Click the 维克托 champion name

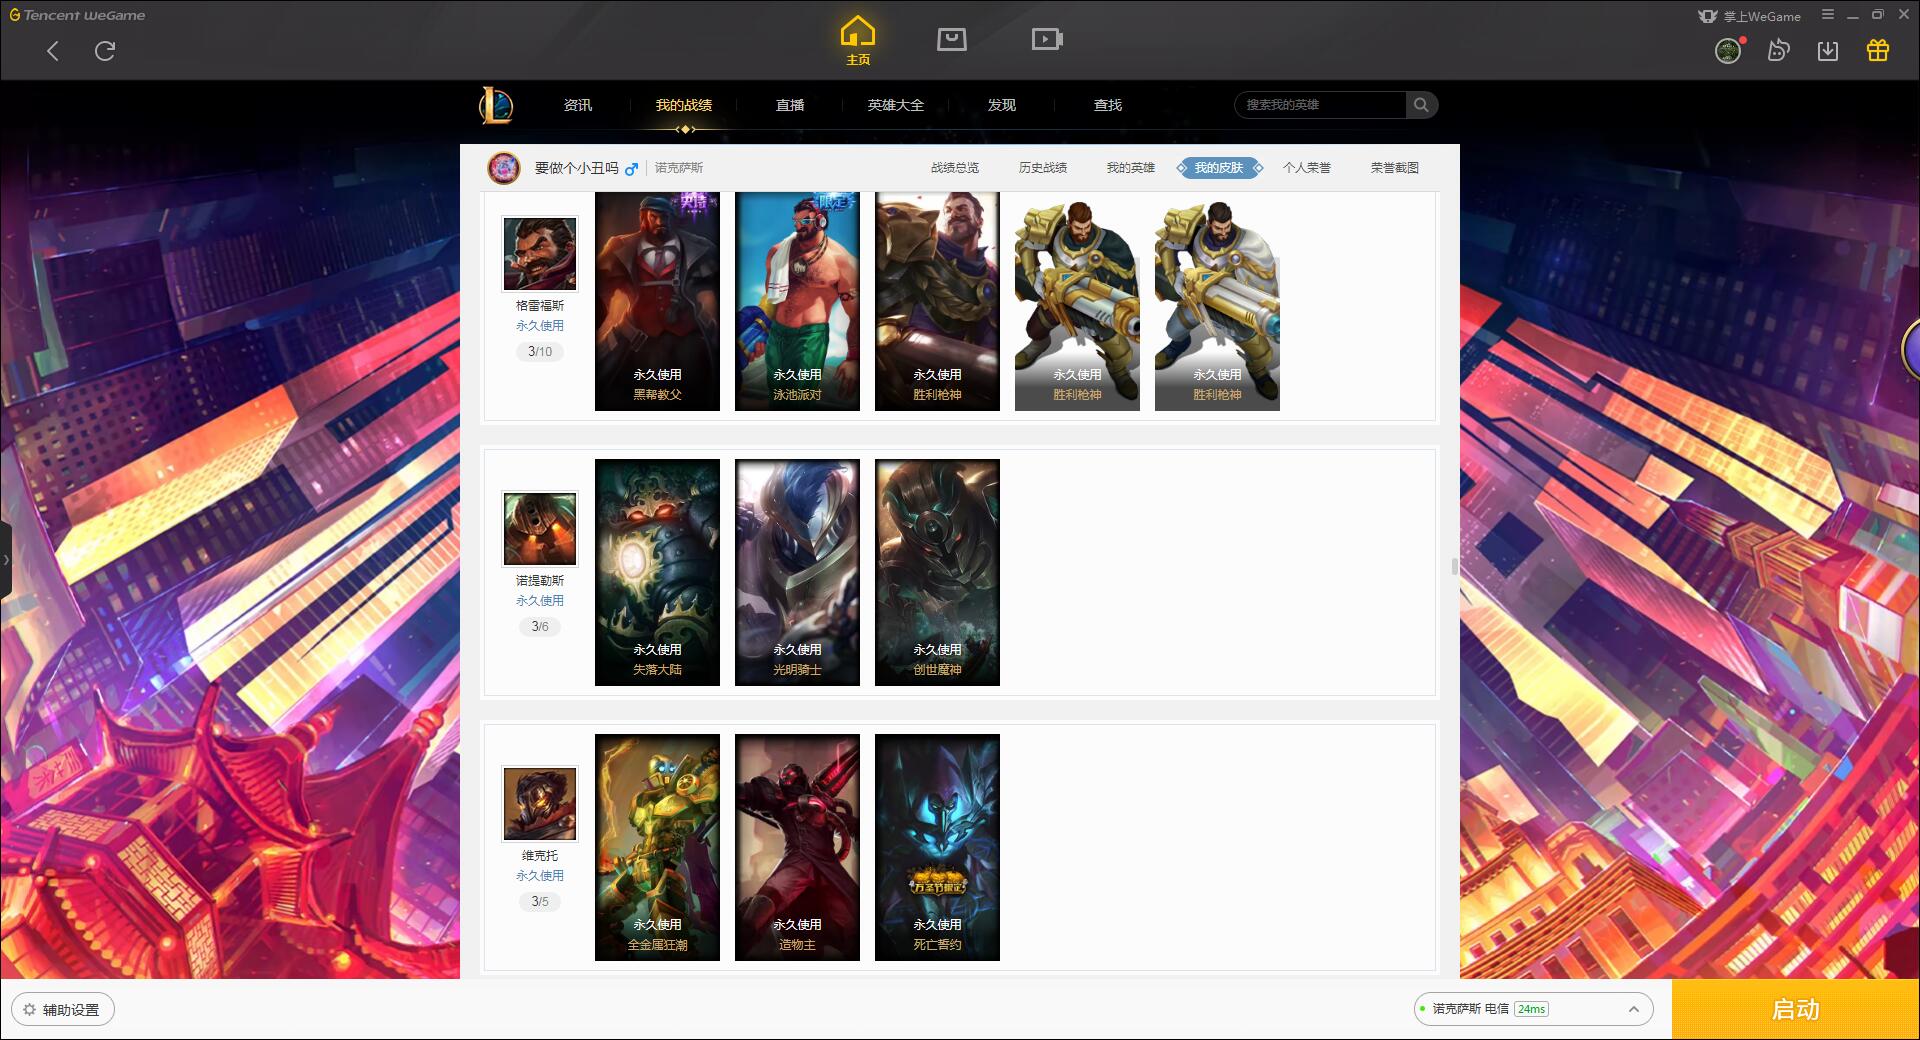(x=540, y=856)
